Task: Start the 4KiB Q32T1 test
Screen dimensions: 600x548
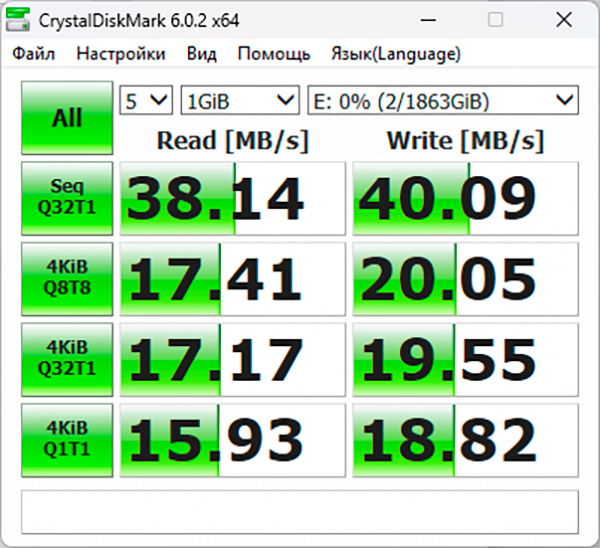Action: (x=67, y=360)
